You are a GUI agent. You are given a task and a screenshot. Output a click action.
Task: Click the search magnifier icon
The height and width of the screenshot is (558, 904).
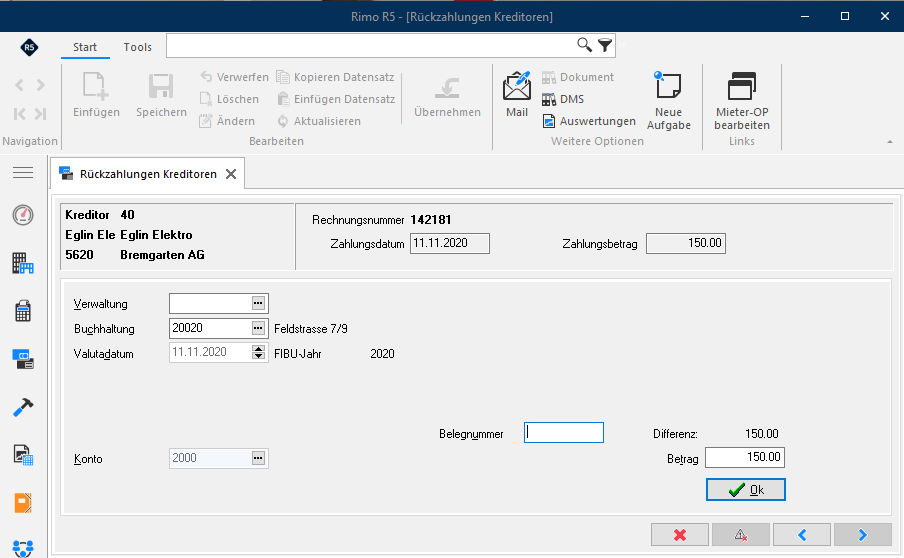[584, 45]
